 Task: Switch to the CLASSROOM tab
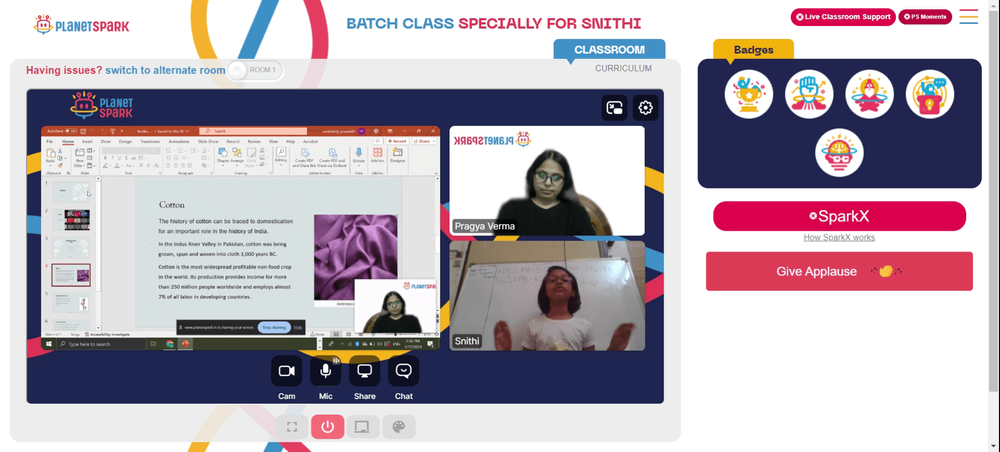point(609,50)
